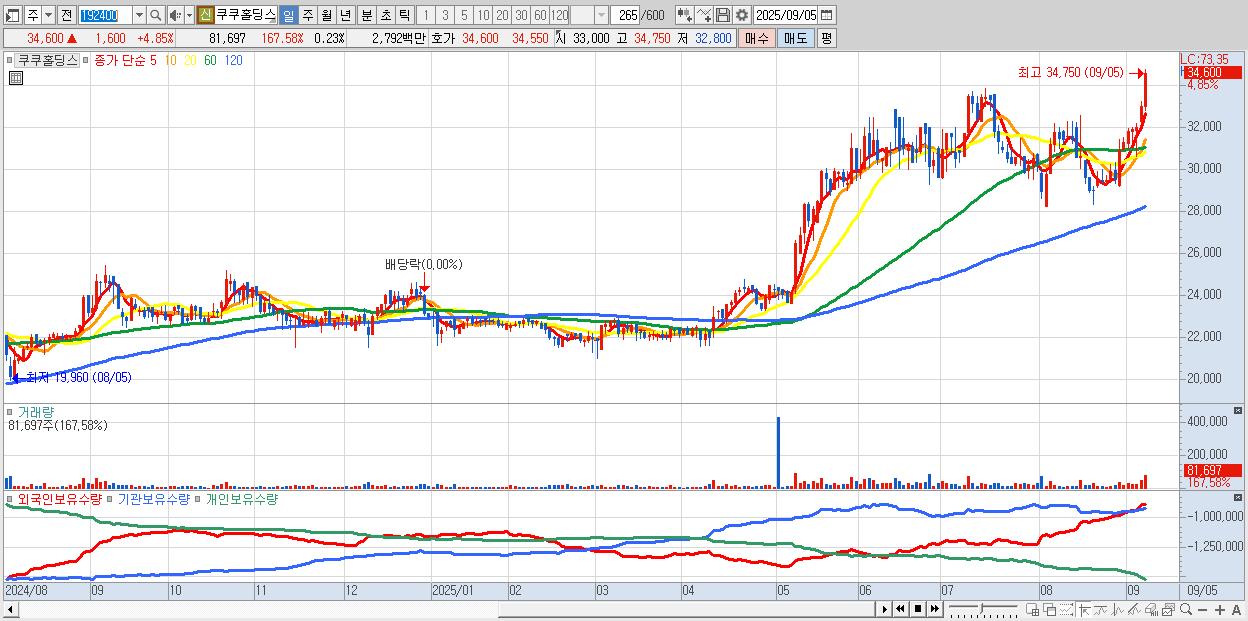Click the stop button in bottom controls
This screenshot has width=1248, height=621.
(x=917, y=609)
